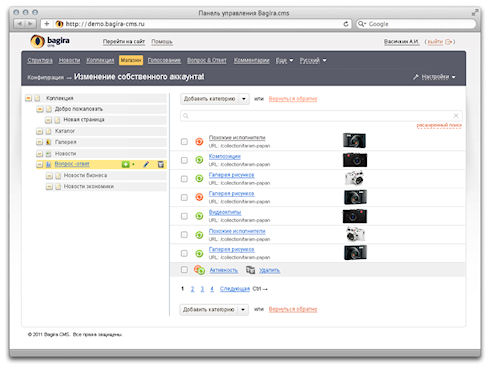
Task: Clear the search field with the x icon
Action: pos(456,116)
